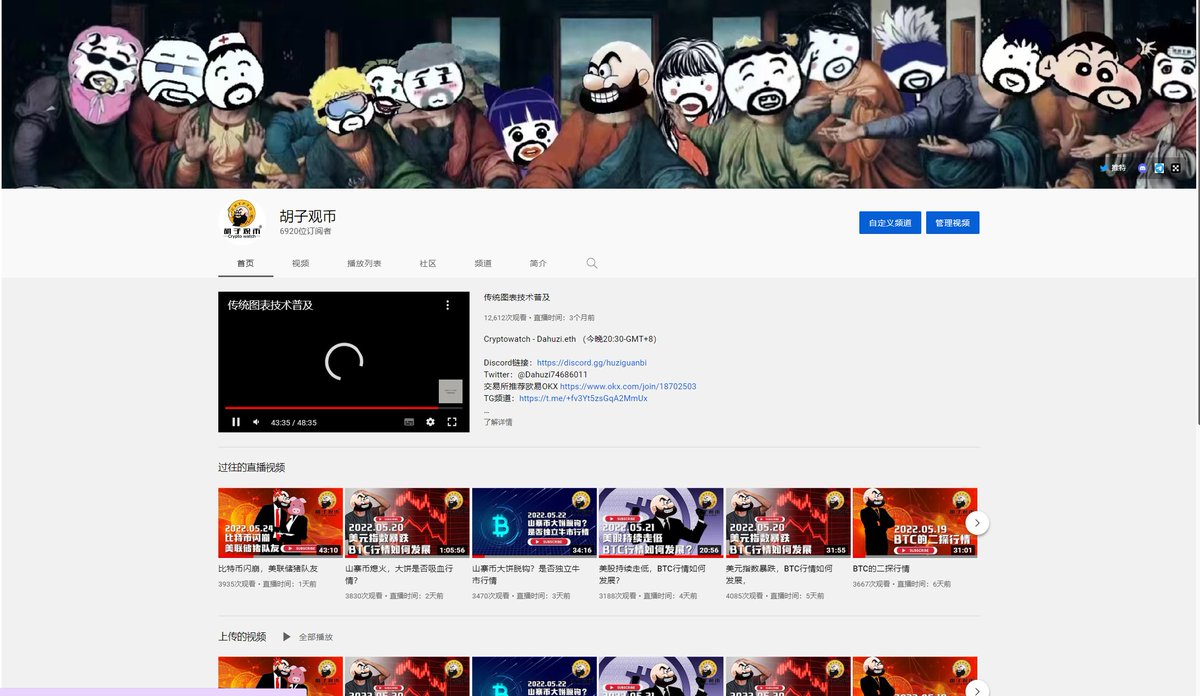This screenshot has height=696, width=1200.
Task: Switch to the 社区 tab
Action: 428,263
